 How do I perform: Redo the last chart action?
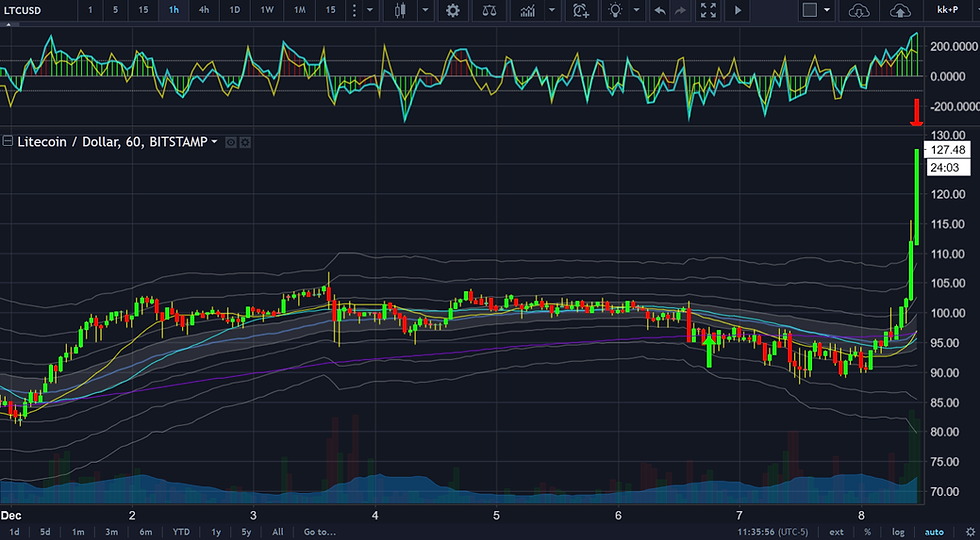click(x=681, y=10)
